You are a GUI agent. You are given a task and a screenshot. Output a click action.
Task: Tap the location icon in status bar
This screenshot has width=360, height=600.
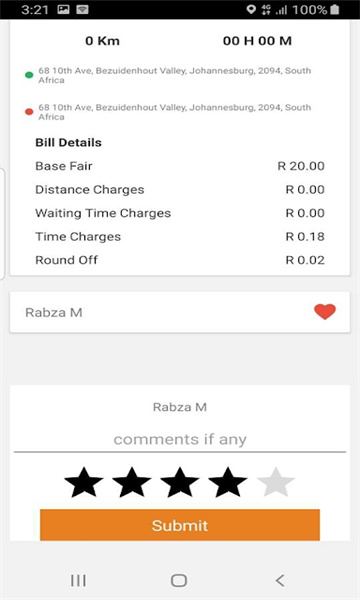(x=251, y=10)
